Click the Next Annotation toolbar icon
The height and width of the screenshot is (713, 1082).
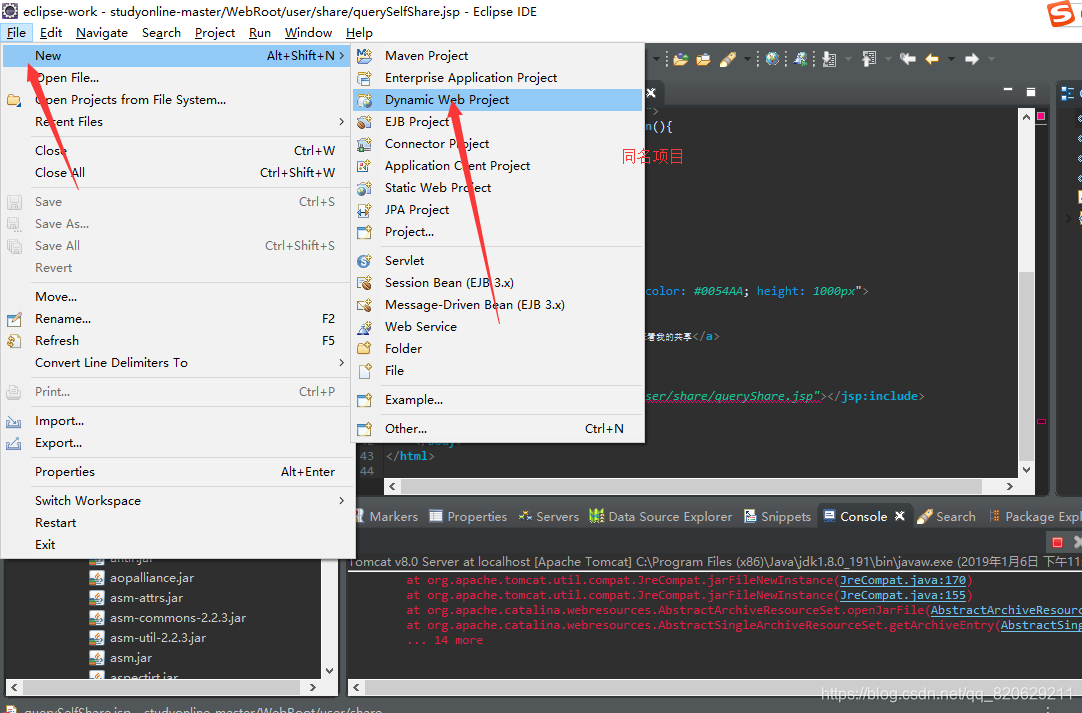coord(829,59)
